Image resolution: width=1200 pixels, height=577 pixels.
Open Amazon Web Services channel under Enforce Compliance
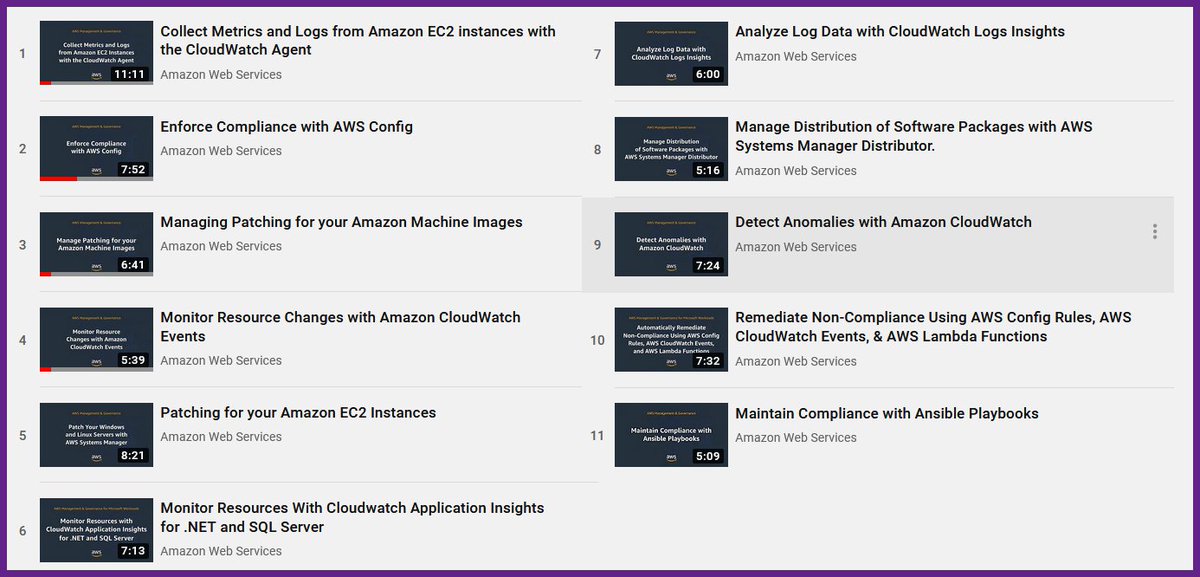(x=221, y=151)
